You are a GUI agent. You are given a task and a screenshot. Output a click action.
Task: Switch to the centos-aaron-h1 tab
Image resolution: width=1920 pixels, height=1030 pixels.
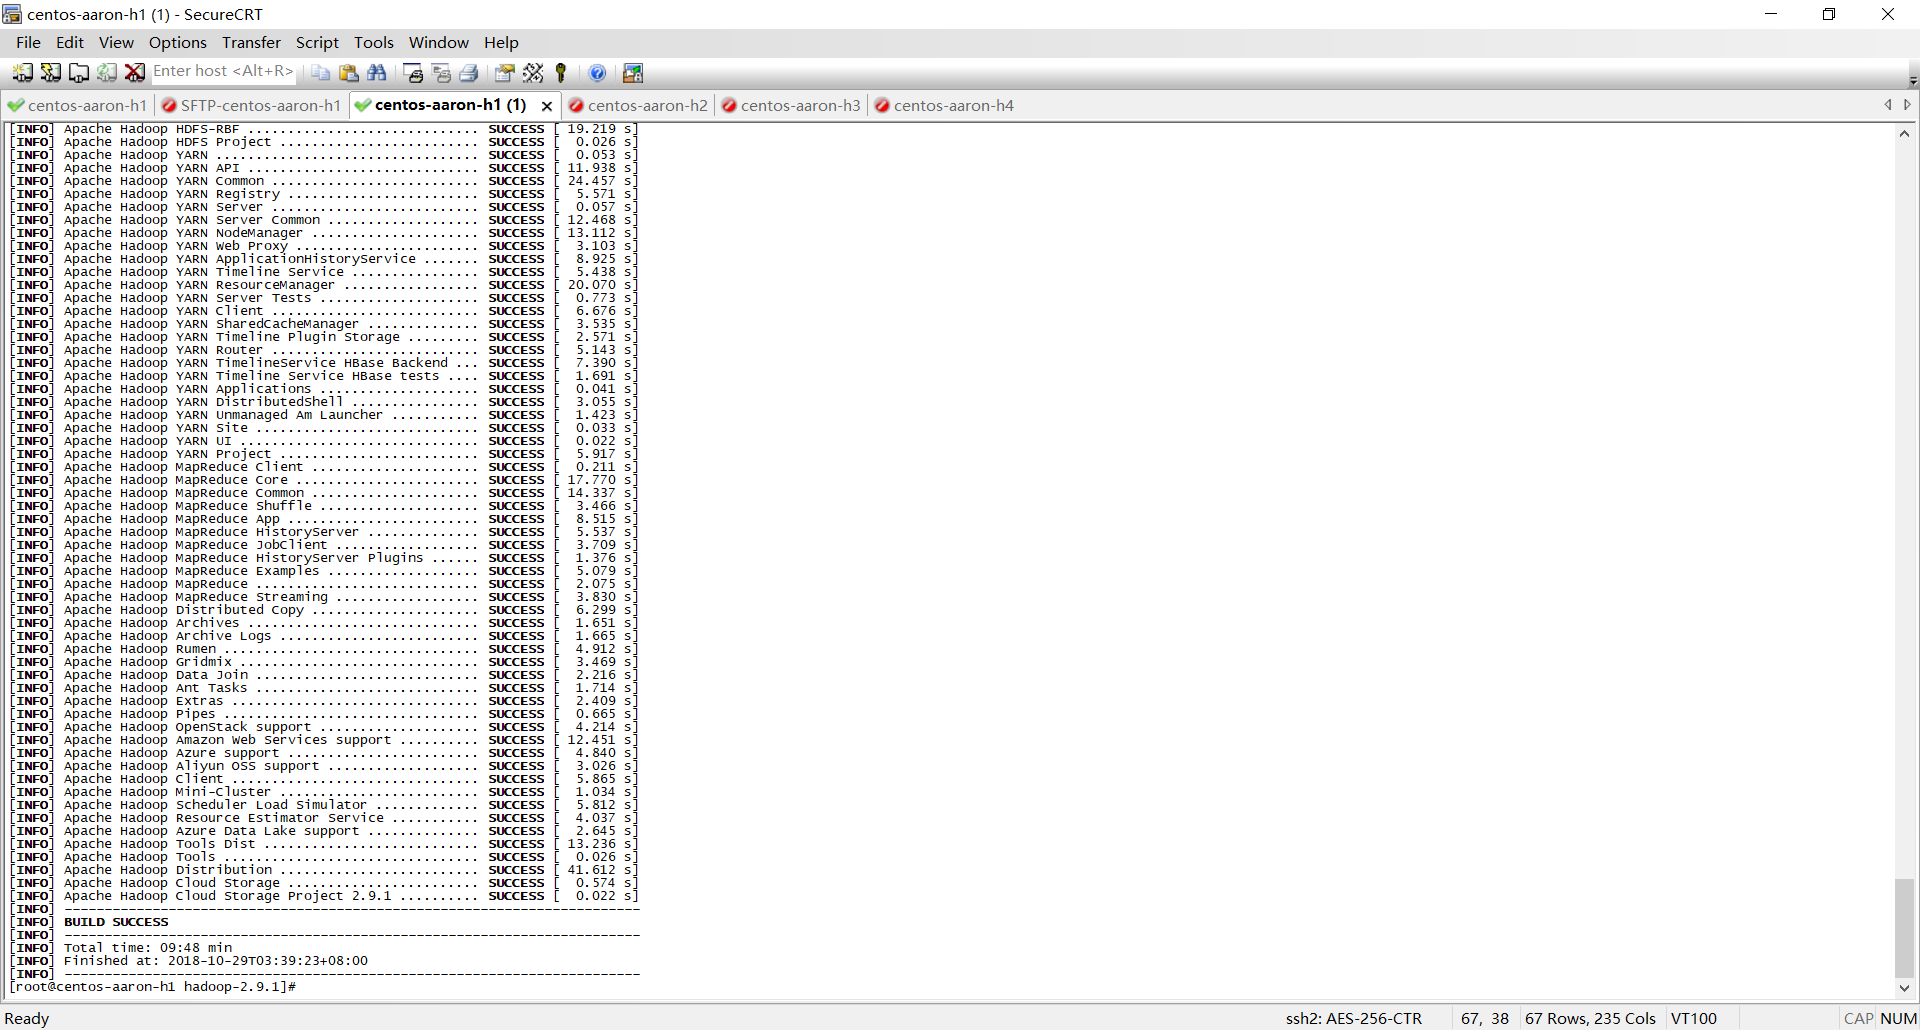pos(77,105)
